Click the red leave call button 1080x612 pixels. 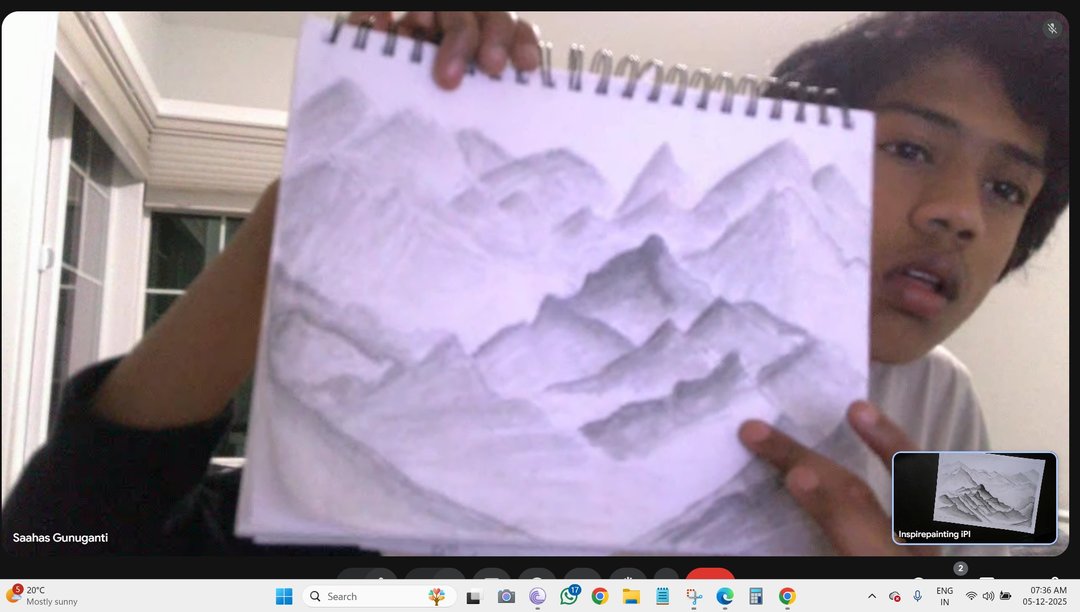pos(710,576)
